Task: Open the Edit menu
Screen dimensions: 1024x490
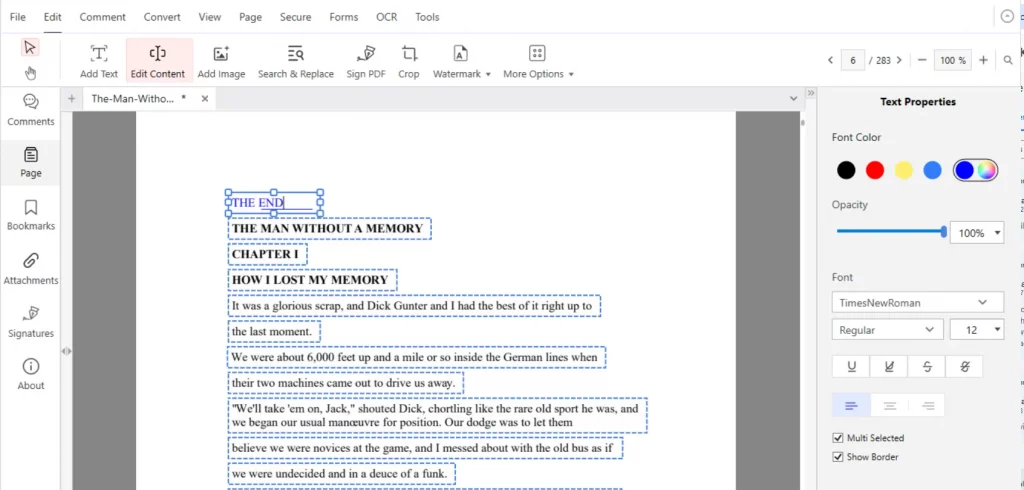Action: tap(53, 17)
